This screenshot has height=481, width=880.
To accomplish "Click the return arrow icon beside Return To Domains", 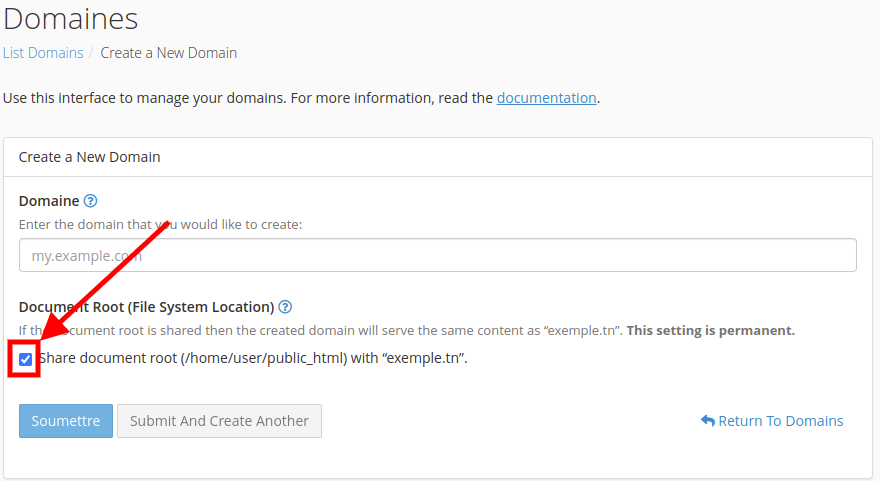I will [x=707, y=421].
